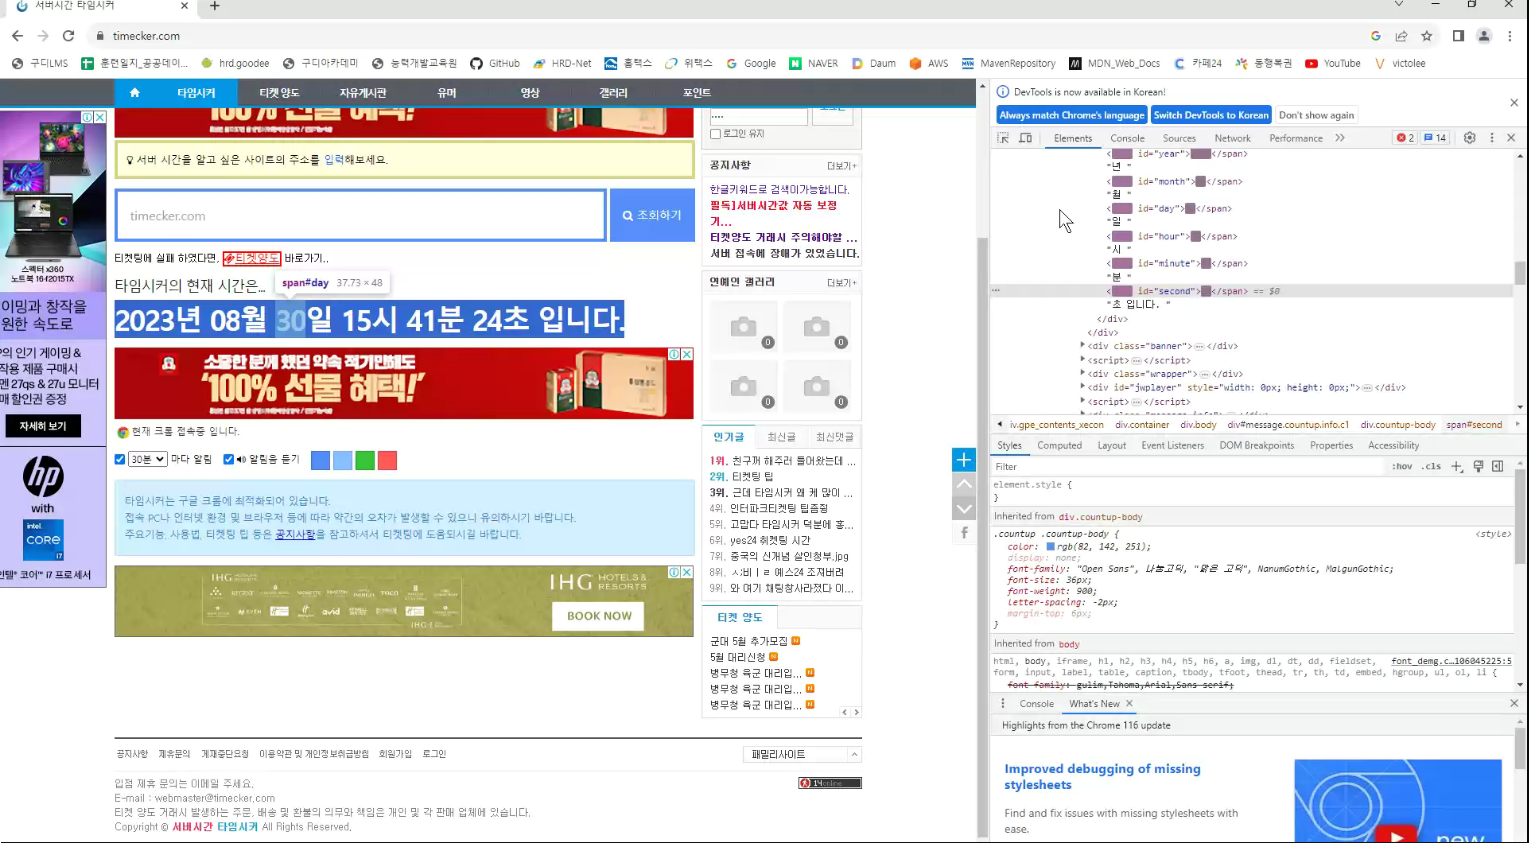This screenshot has width=1529, height=843.
Task: Toggle the device toolbar icon in DevTools
Action: click(x=1025, y=138)
